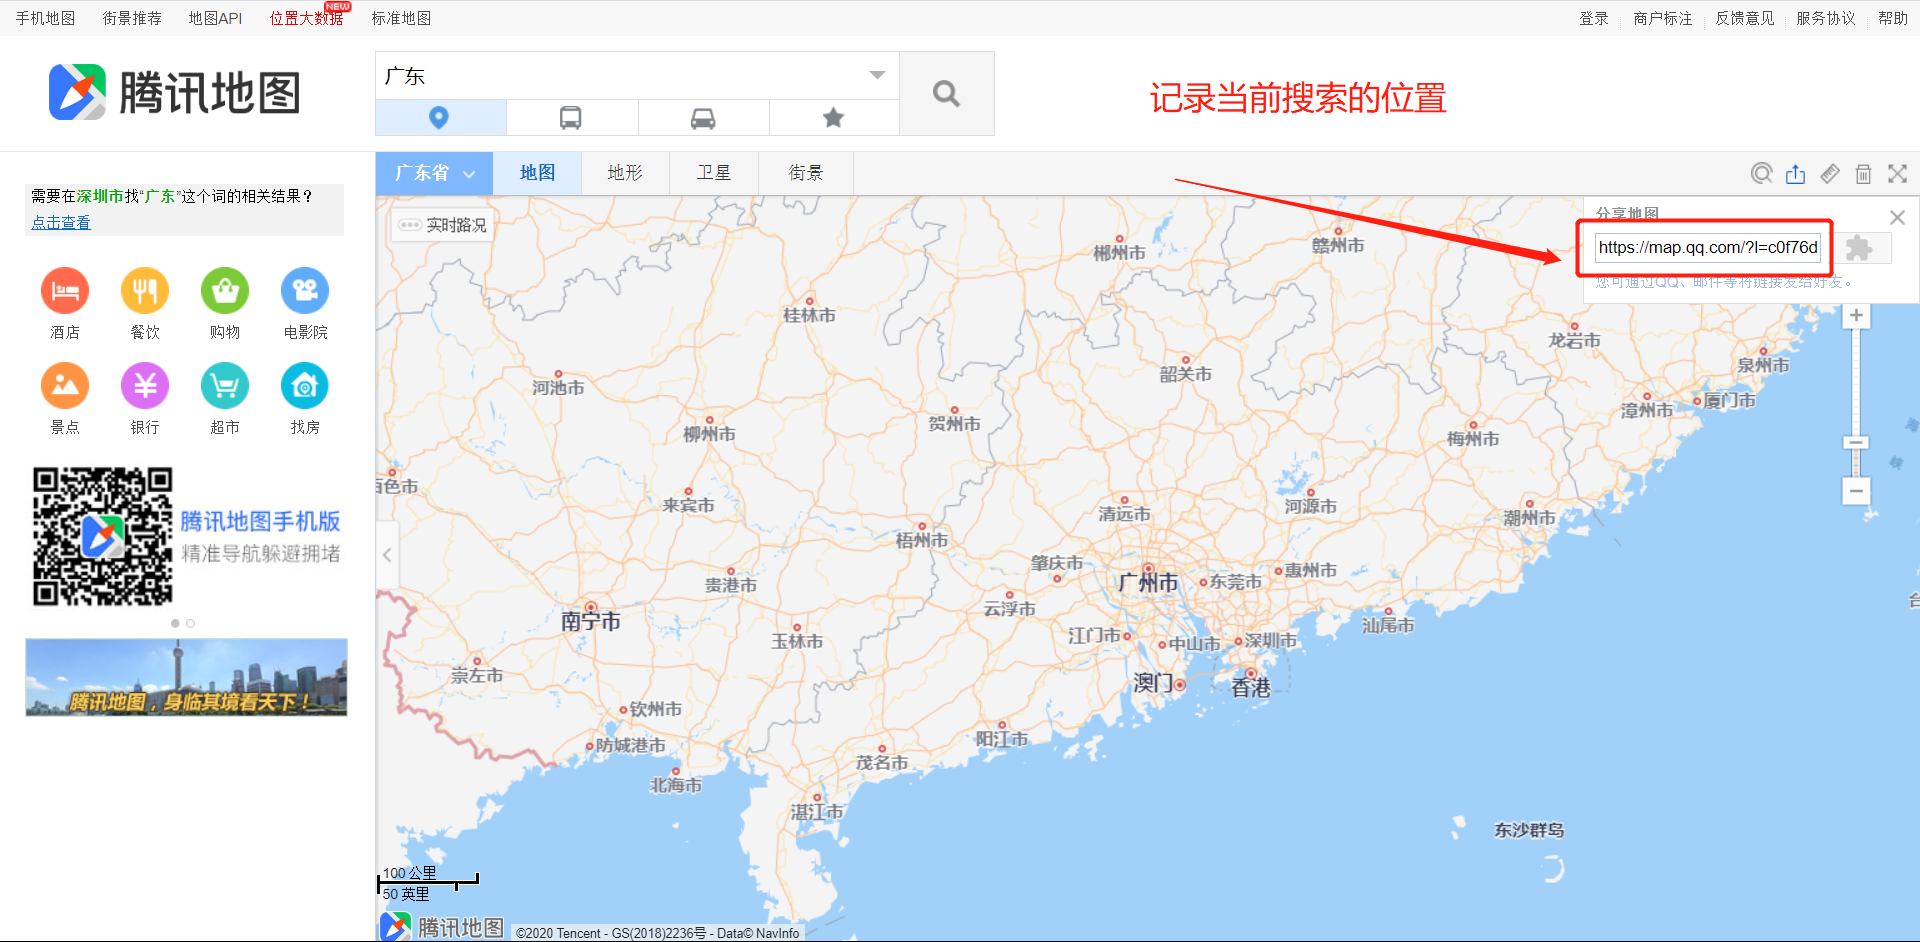Activate the distance measuring ruler tool
This screenshot has height=942, width=1920.
[x=1830, y=173]
